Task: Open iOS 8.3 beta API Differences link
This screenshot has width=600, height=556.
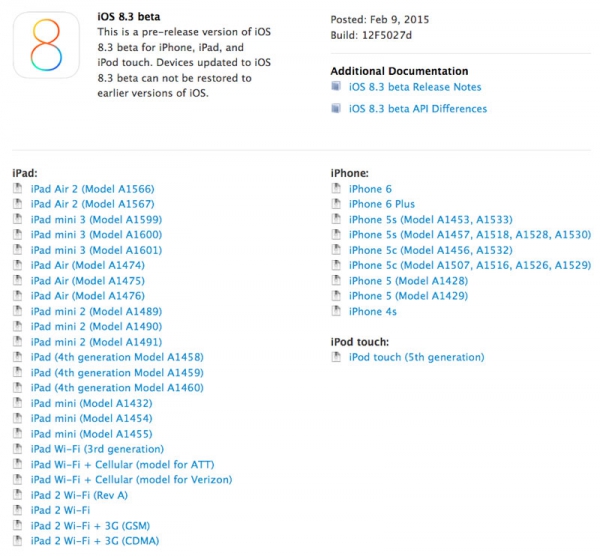Action: coord(418,109)
